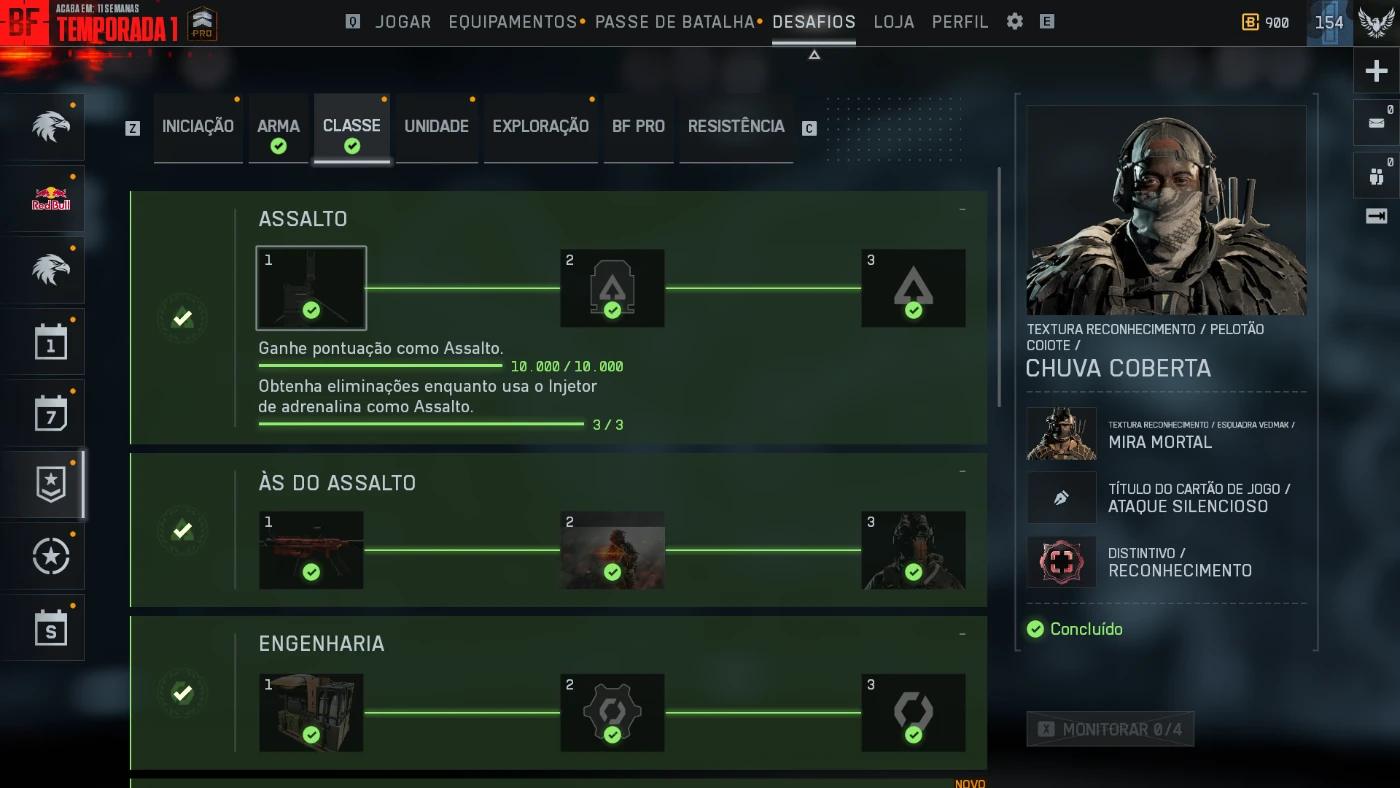Select Às do Assalto stage 2 thumbnail
Image resolution: width=1400 pixels, height=788 pixels.
coord(612,550)
